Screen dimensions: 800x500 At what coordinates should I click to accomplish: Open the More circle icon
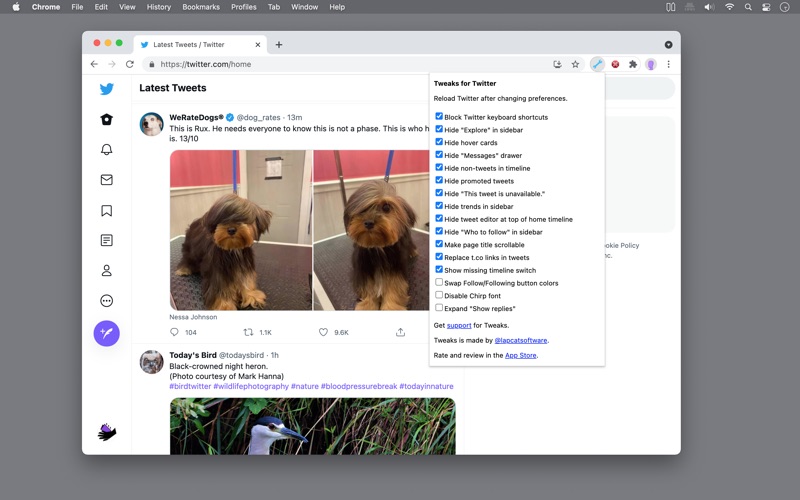[107, 301]
